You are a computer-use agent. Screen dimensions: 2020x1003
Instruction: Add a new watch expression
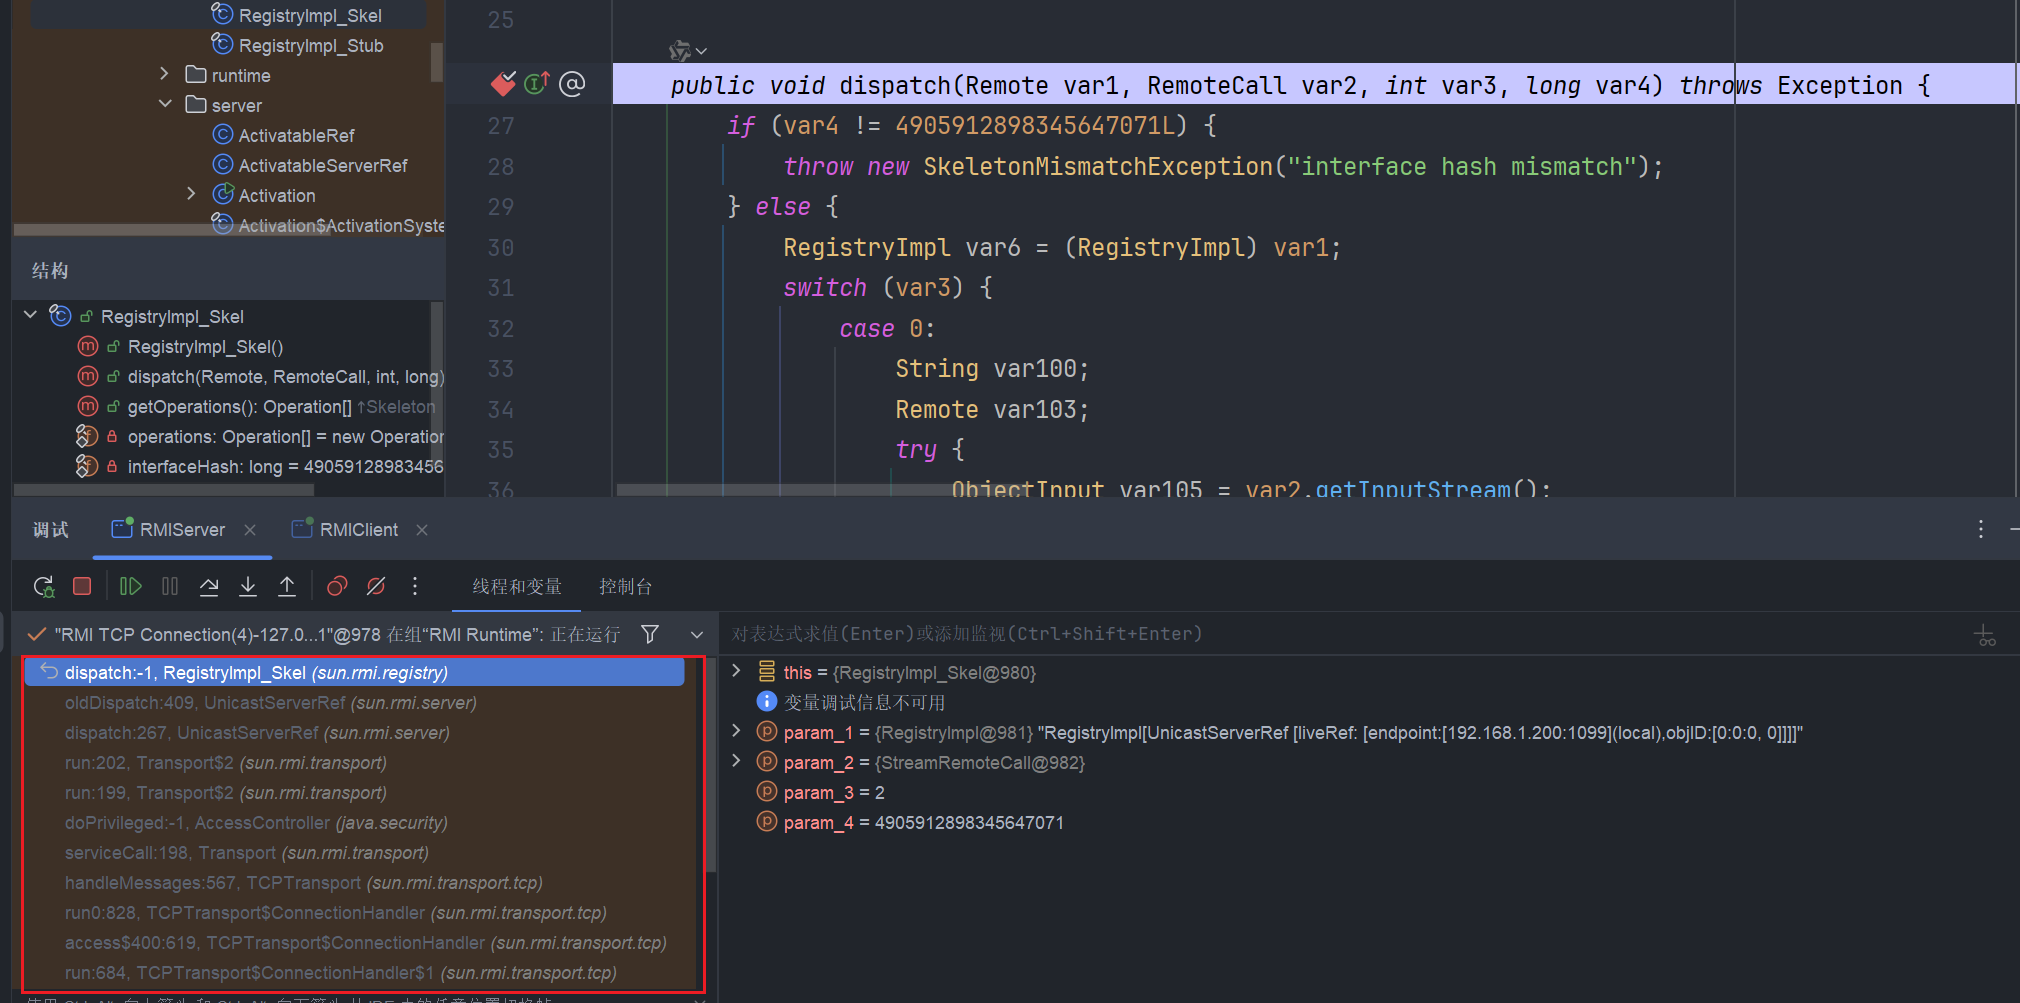(x=1985, y=635)
